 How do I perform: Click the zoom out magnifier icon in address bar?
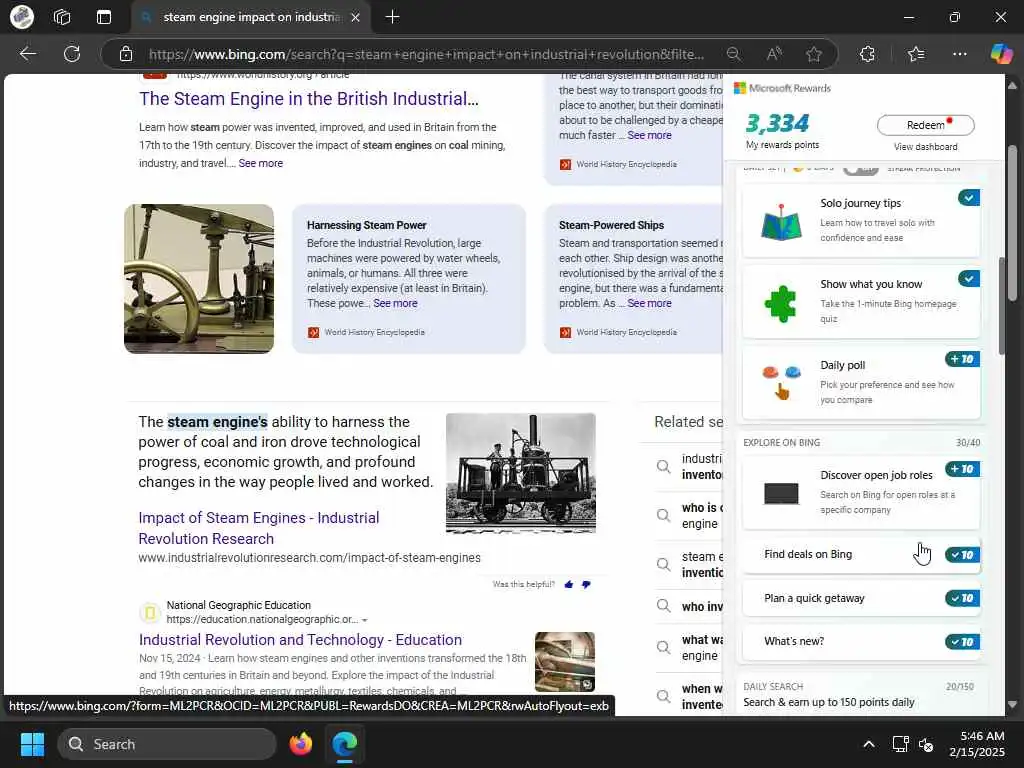coord(733,54)
